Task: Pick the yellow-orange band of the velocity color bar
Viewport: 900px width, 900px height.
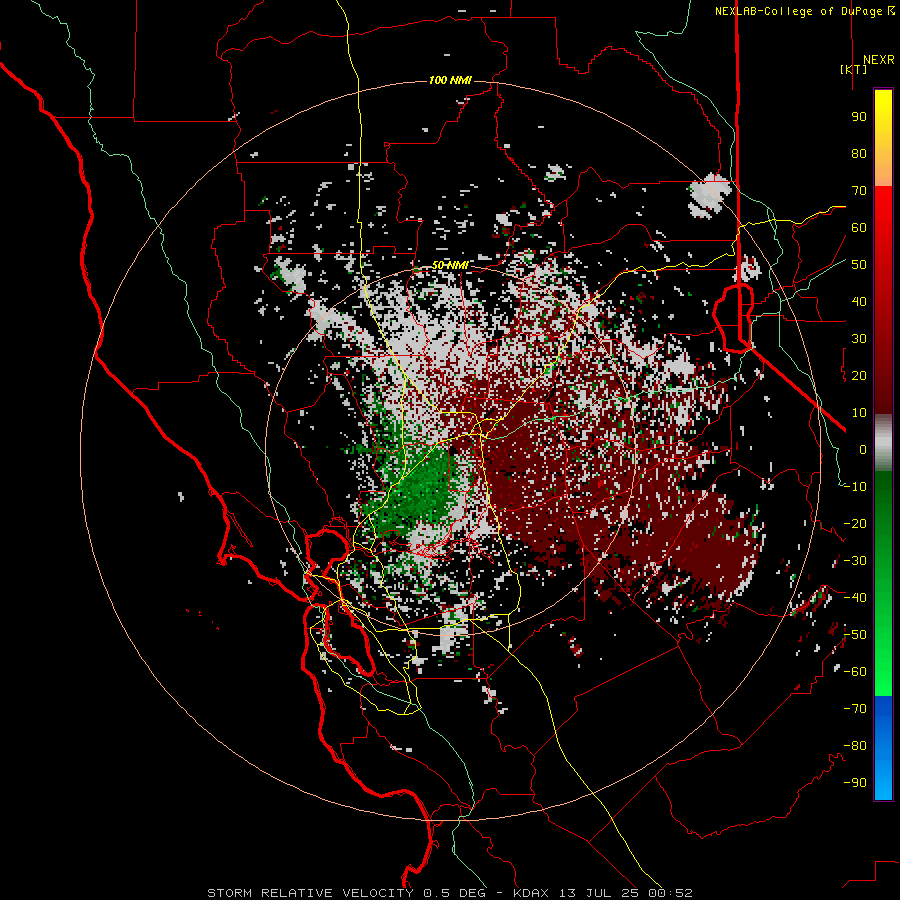Action: pyautogui.click(x=883, y=138)
